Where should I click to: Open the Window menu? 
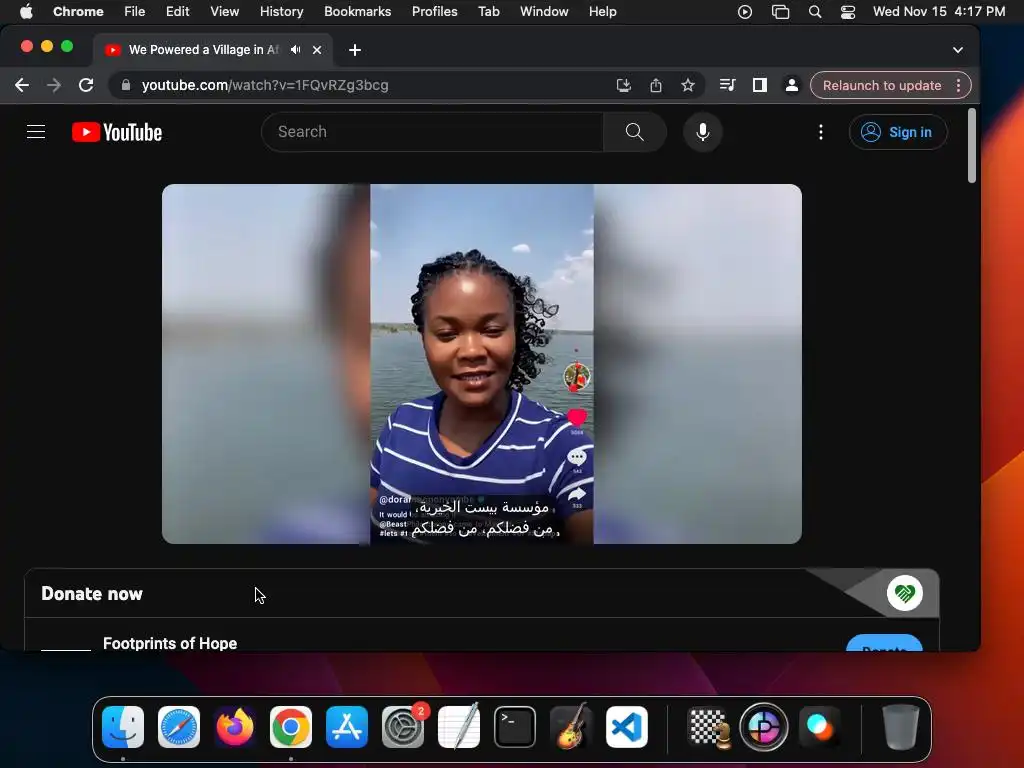(544, 12)
